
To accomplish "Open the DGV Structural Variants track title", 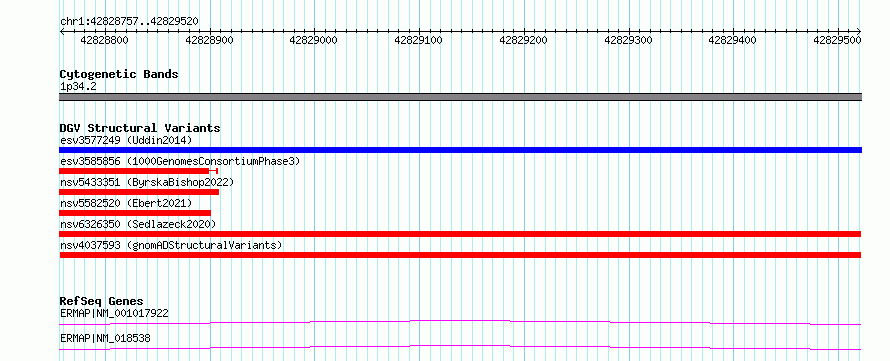I will pos(140,128).
